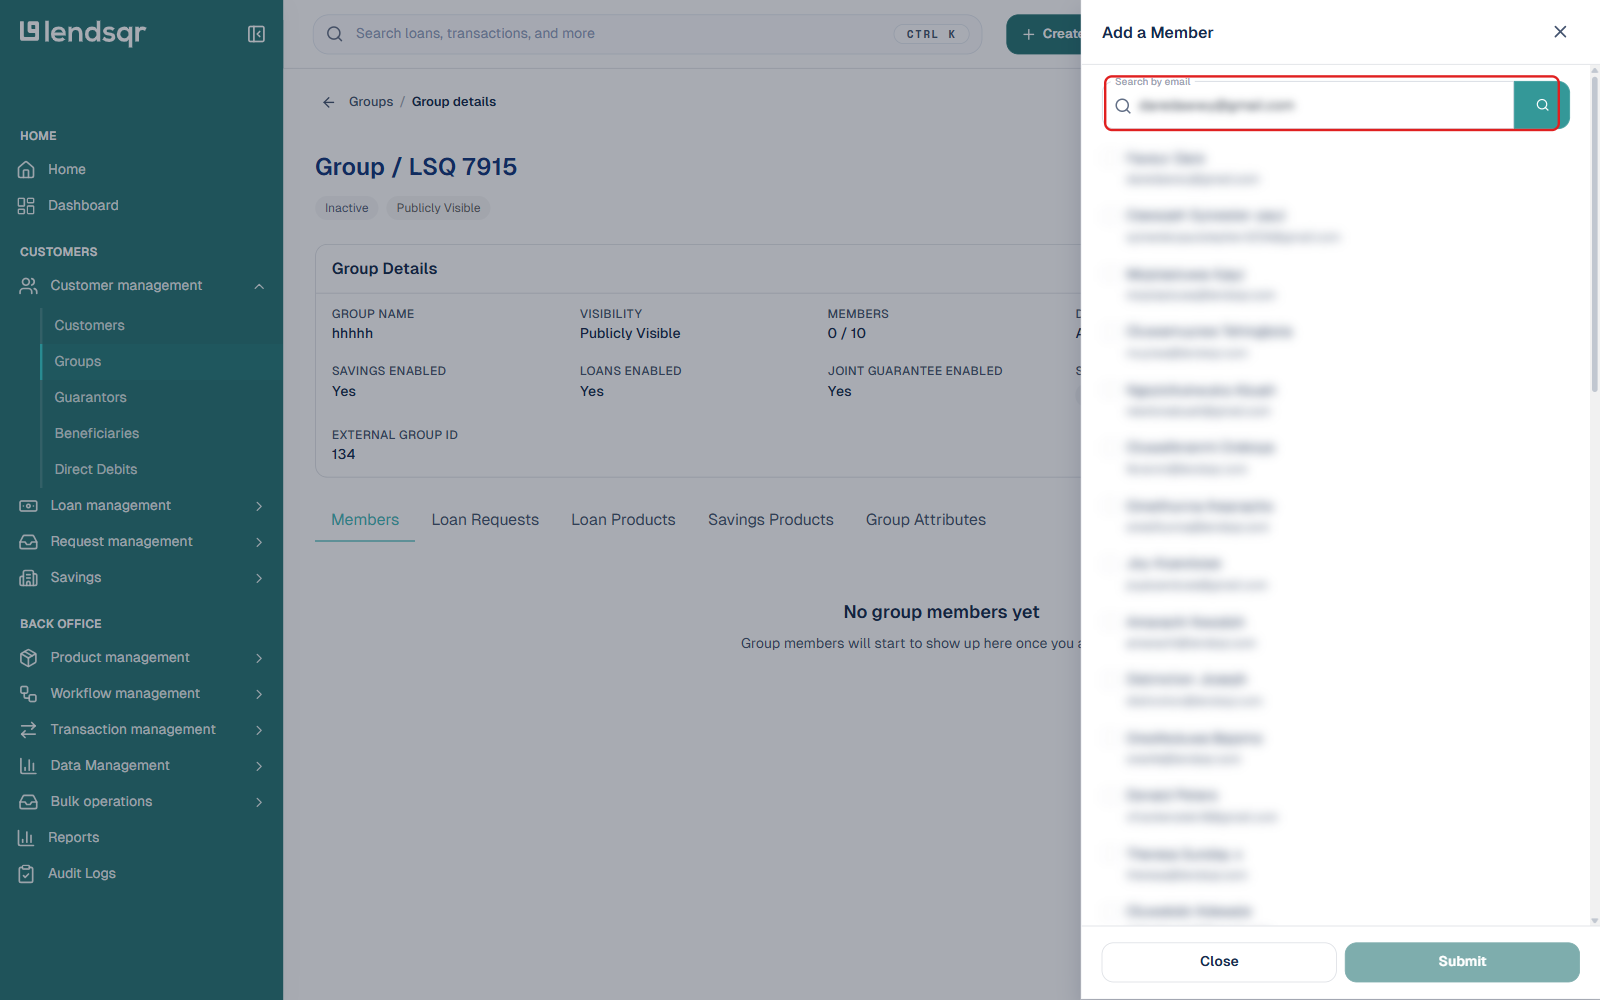Go back using the breadcrumb arrow
Viewport: 1600px width, 1000px height.
tap(329, 102)
